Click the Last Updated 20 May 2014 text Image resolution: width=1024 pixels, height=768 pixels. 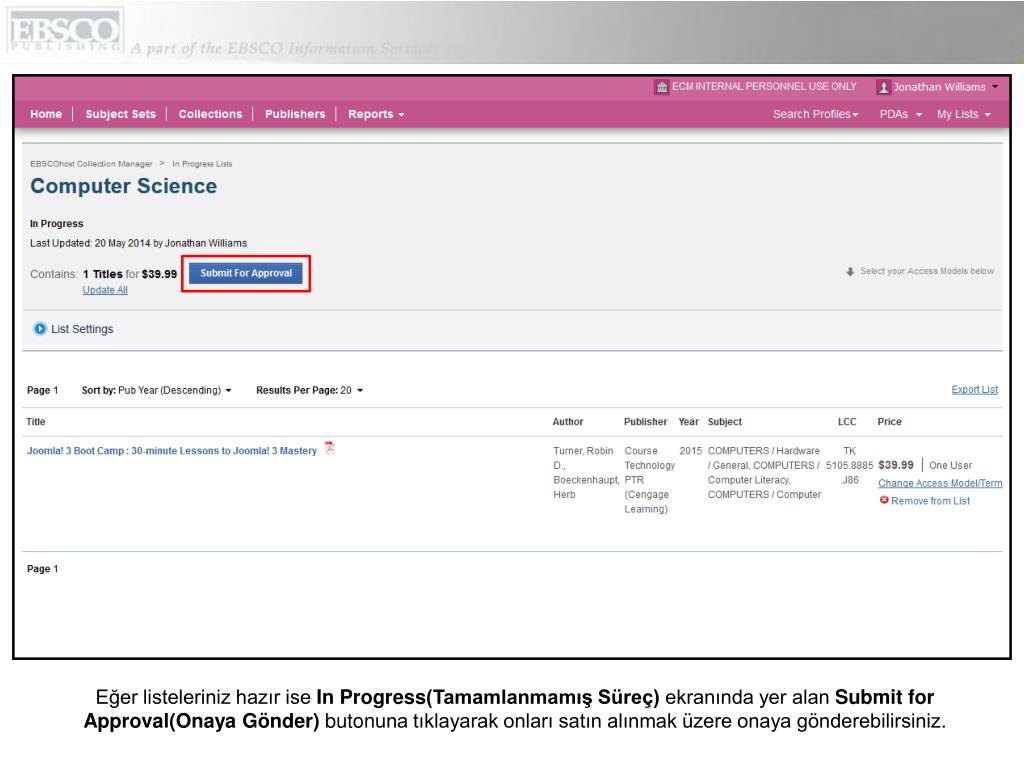coord(138,243)
